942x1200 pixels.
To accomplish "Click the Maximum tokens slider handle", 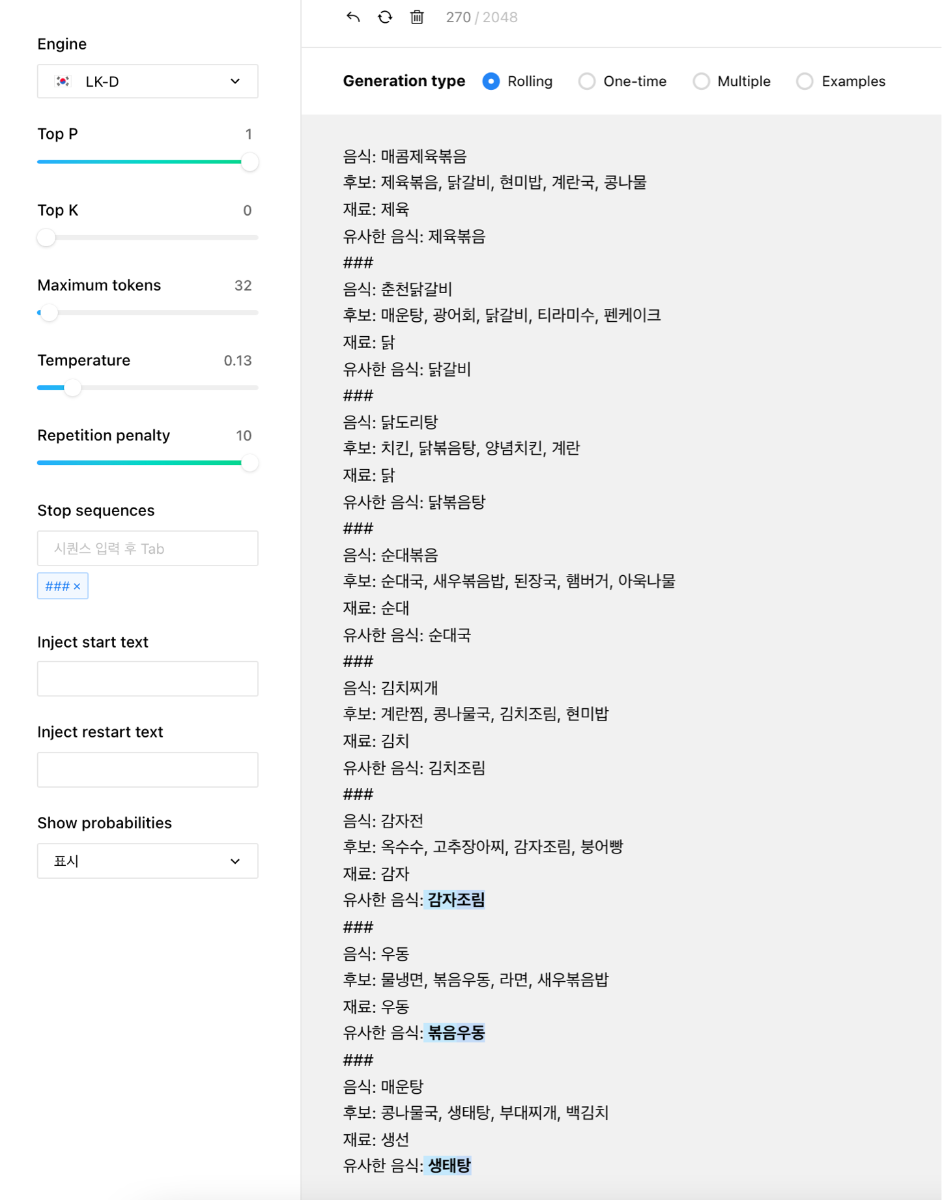I will click(x=49, y=312).
